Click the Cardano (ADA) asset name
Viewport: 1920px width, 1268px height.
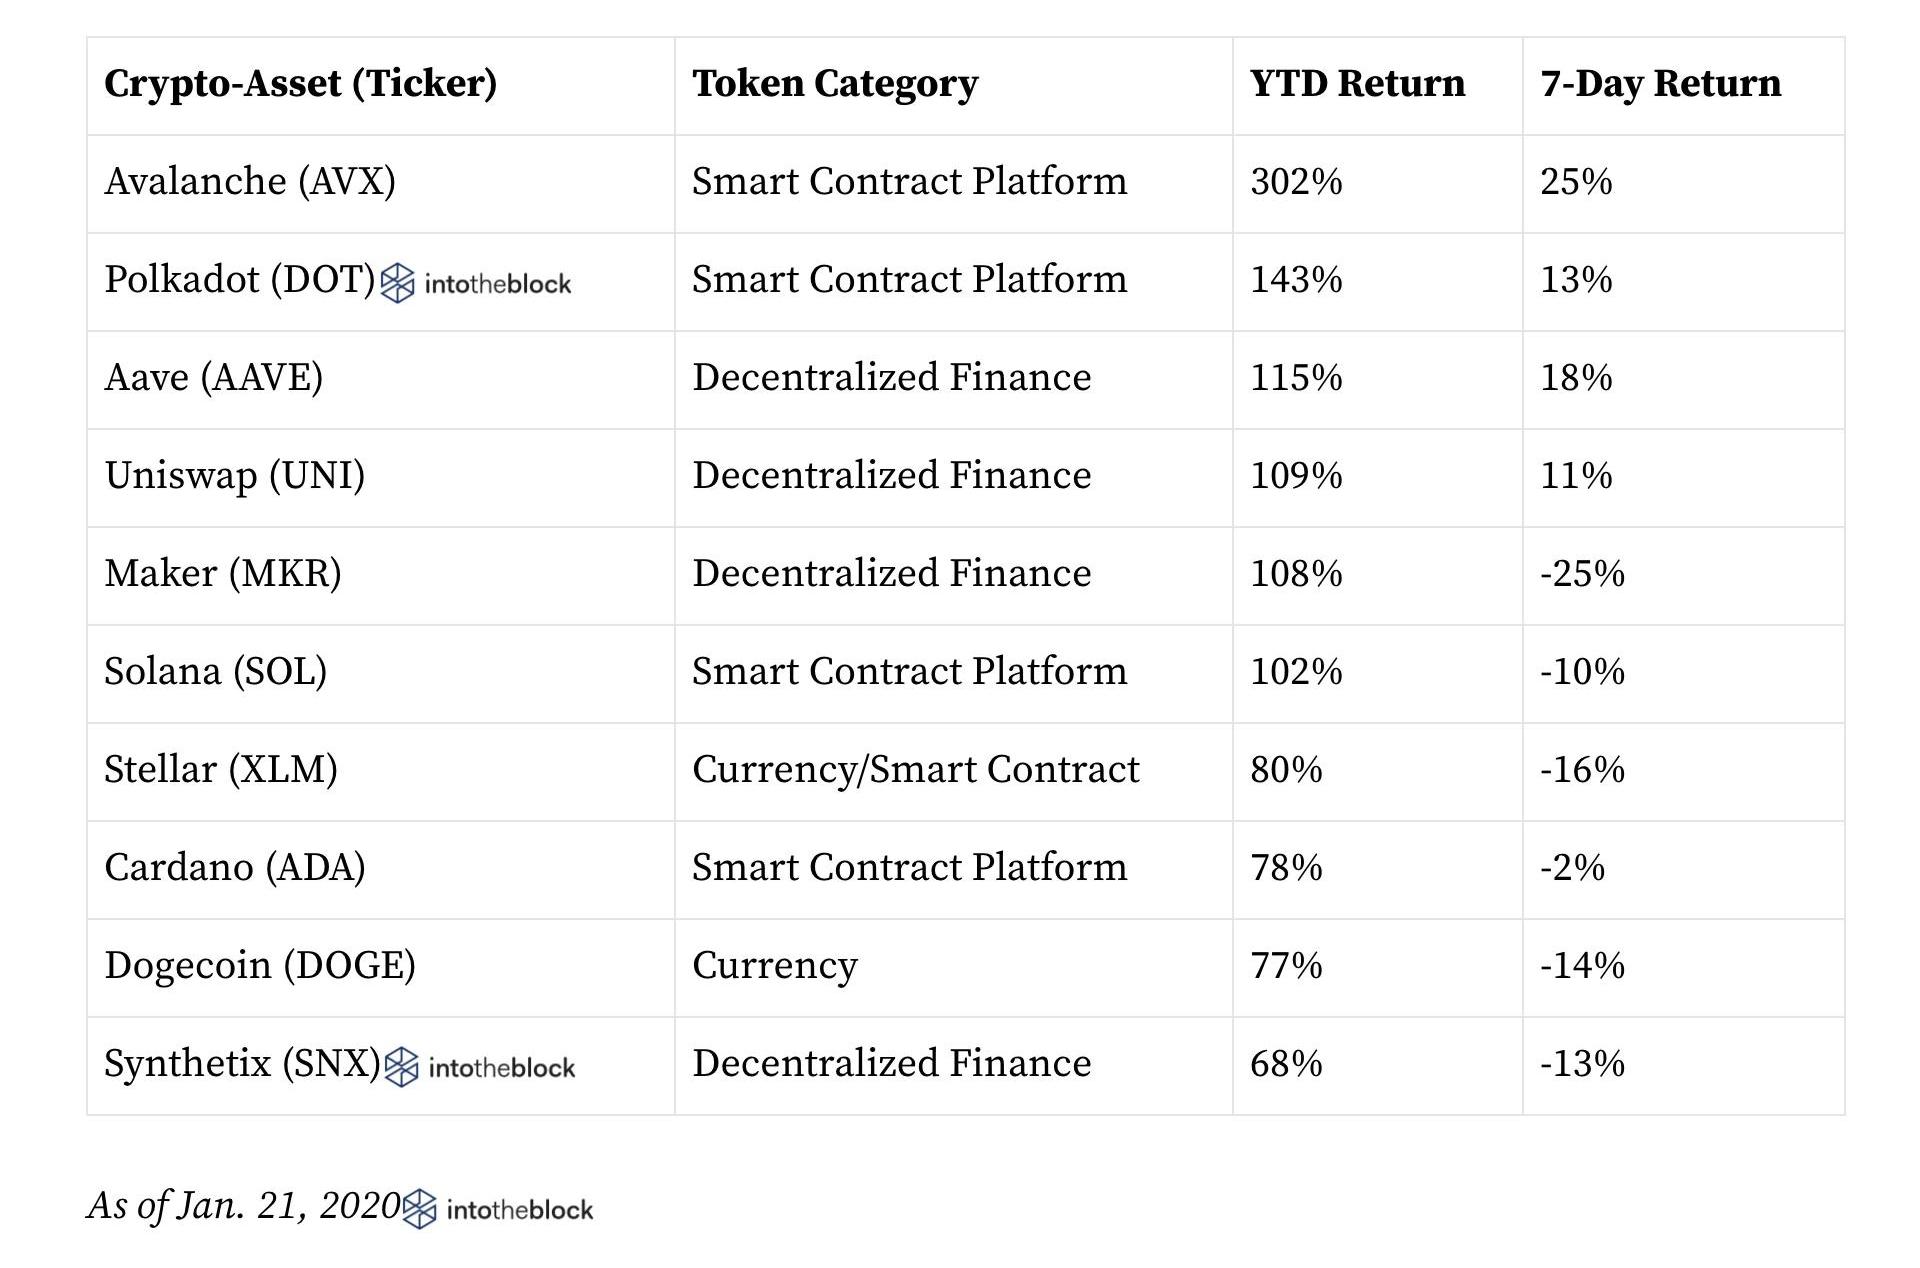[235, 868]
